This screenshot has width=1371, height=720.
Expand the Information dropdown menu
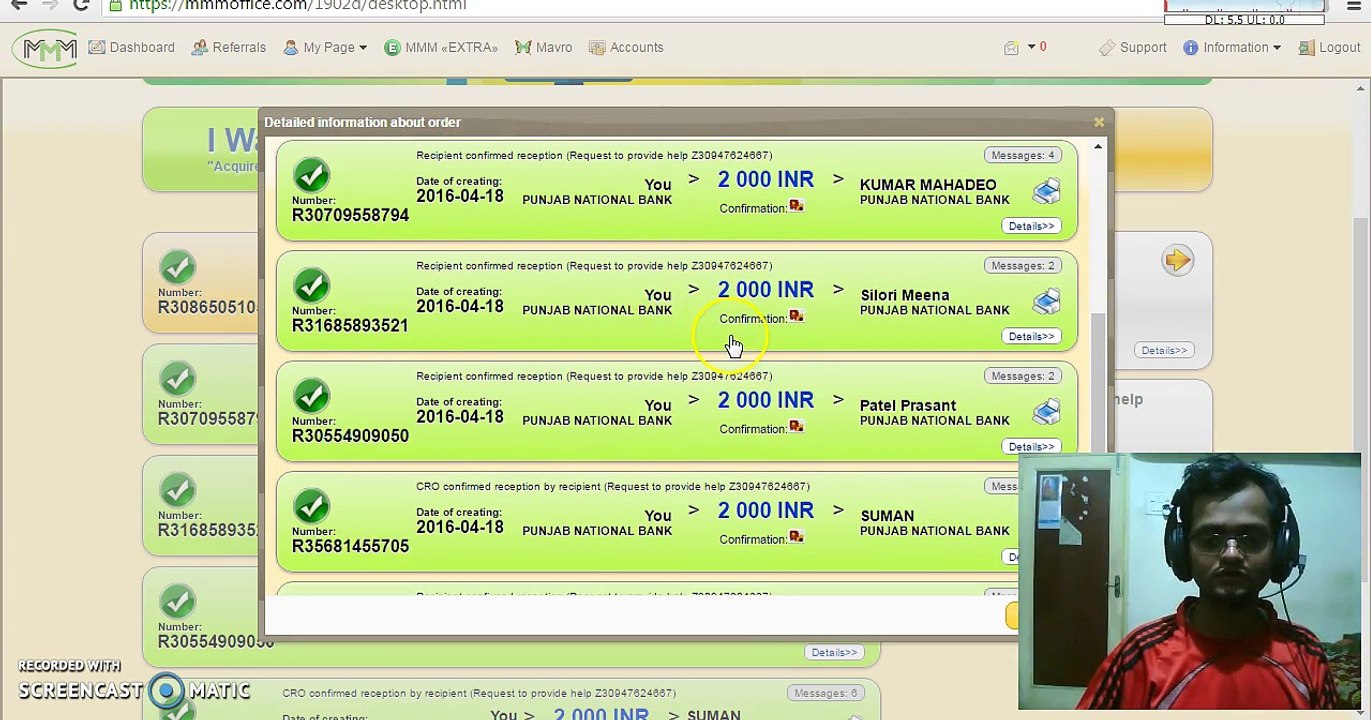coord(1232,48)
